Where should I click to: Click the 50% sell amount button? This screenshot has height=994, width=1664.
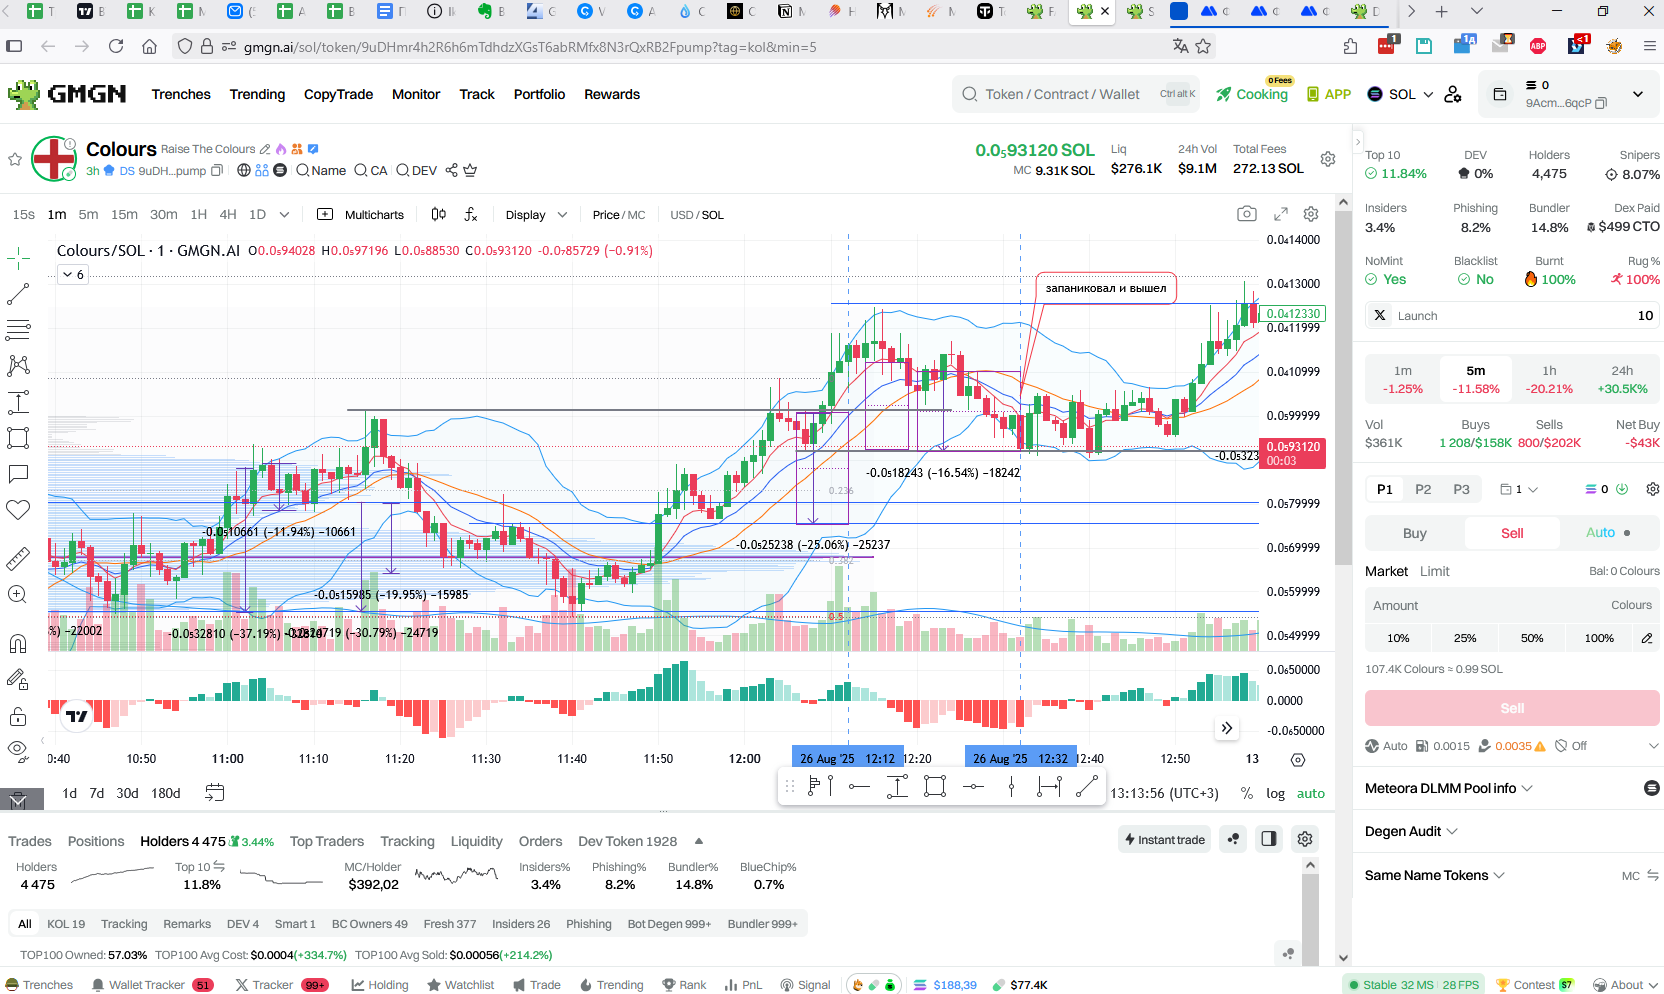(x=1532, y=638)
